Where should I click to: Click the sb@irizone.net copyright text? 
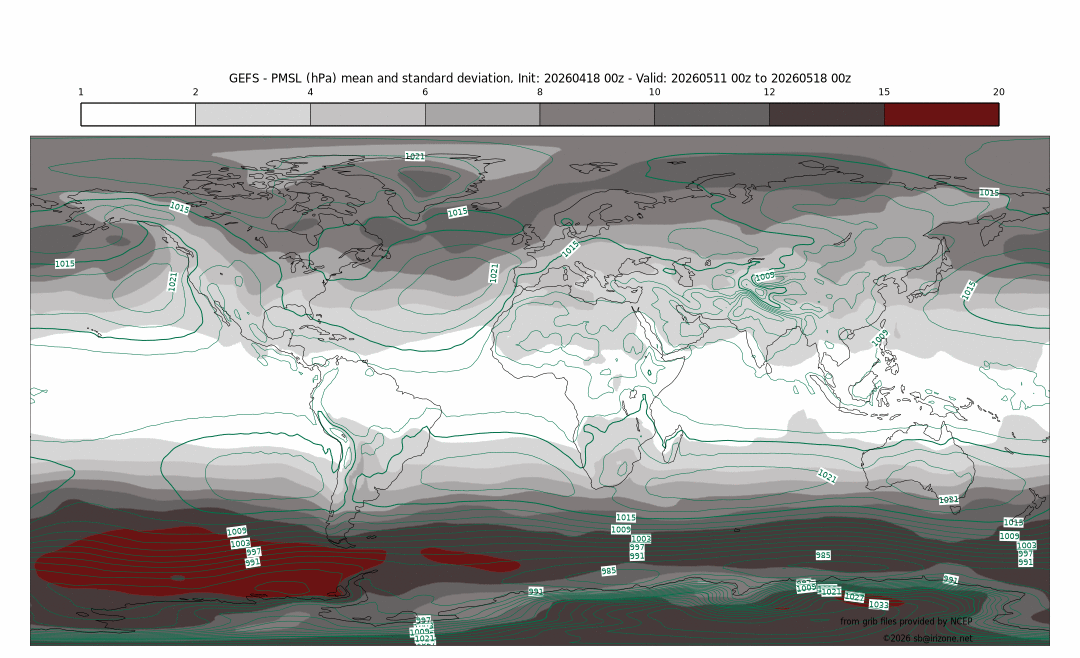point(927,638)
